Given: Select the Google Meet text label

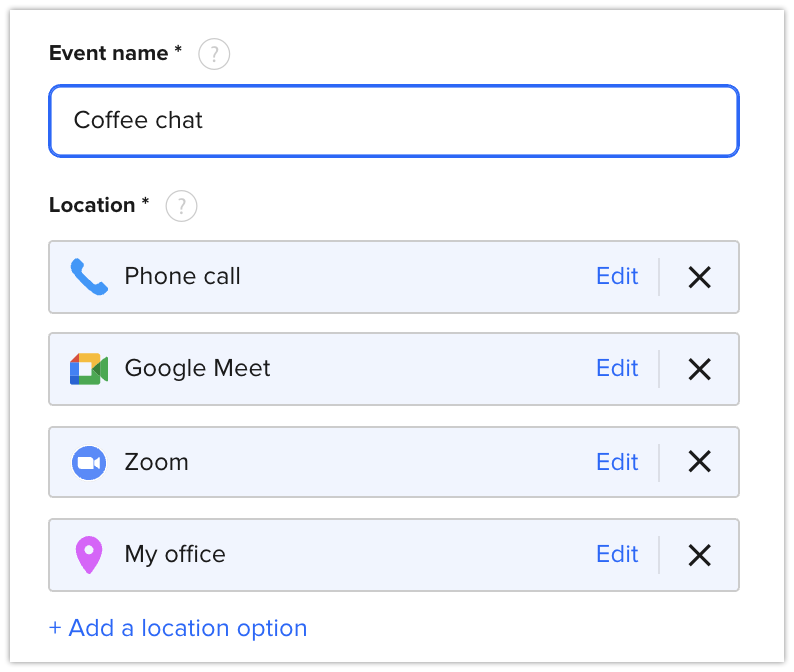Looking at the screenshot, I should [x=197, y=369].
